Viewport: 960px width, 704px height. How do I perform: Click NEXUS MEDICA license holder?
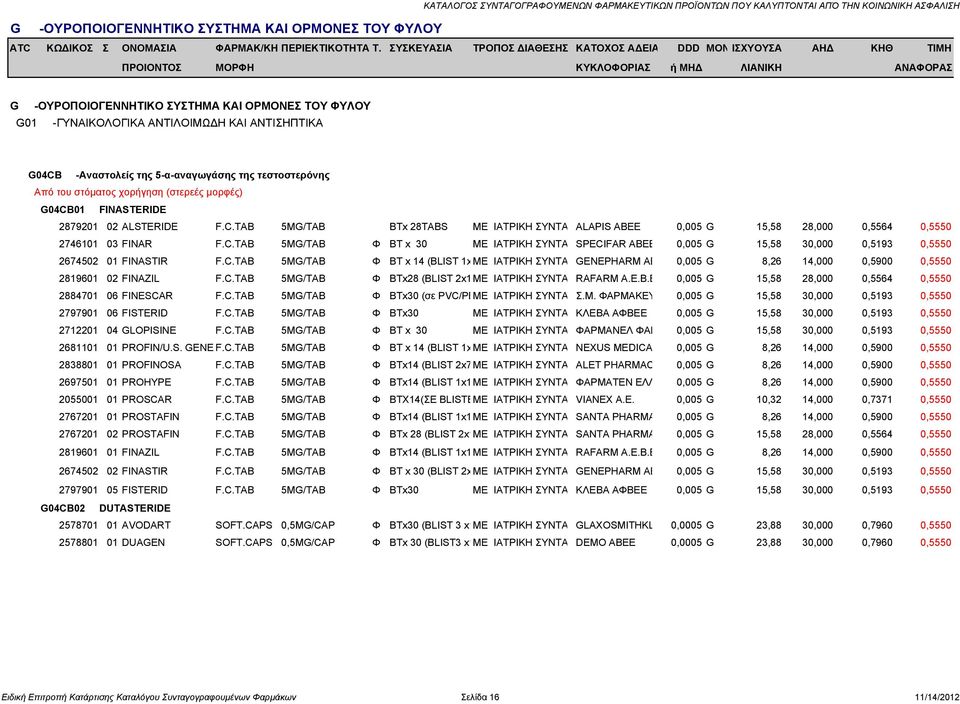pyautogui.click(x=614, y=348)
